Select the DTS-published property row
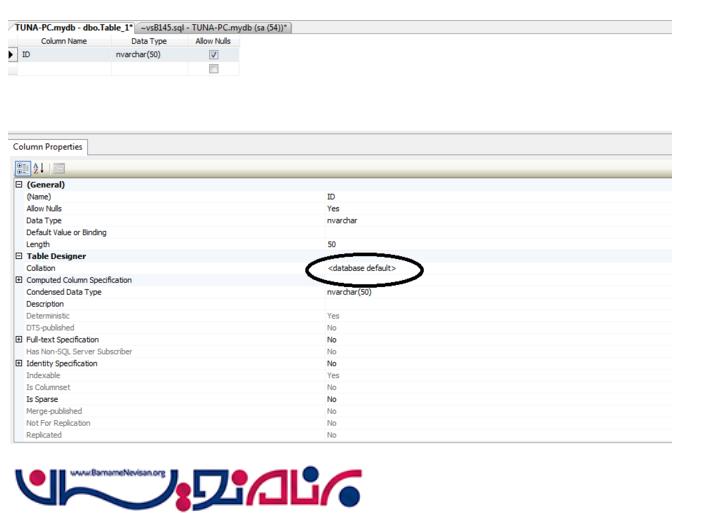The image size is (726, 513). tap(50, 328)
